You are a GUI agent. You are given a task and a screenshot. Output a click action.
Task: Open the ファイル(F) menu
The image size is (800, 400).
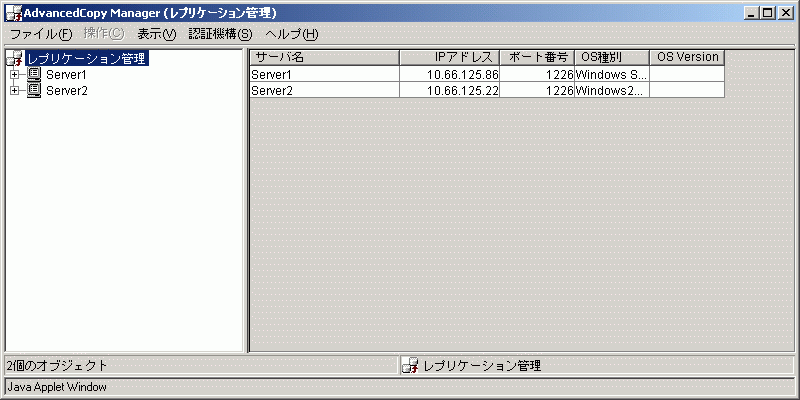click(x=42, y=34)
